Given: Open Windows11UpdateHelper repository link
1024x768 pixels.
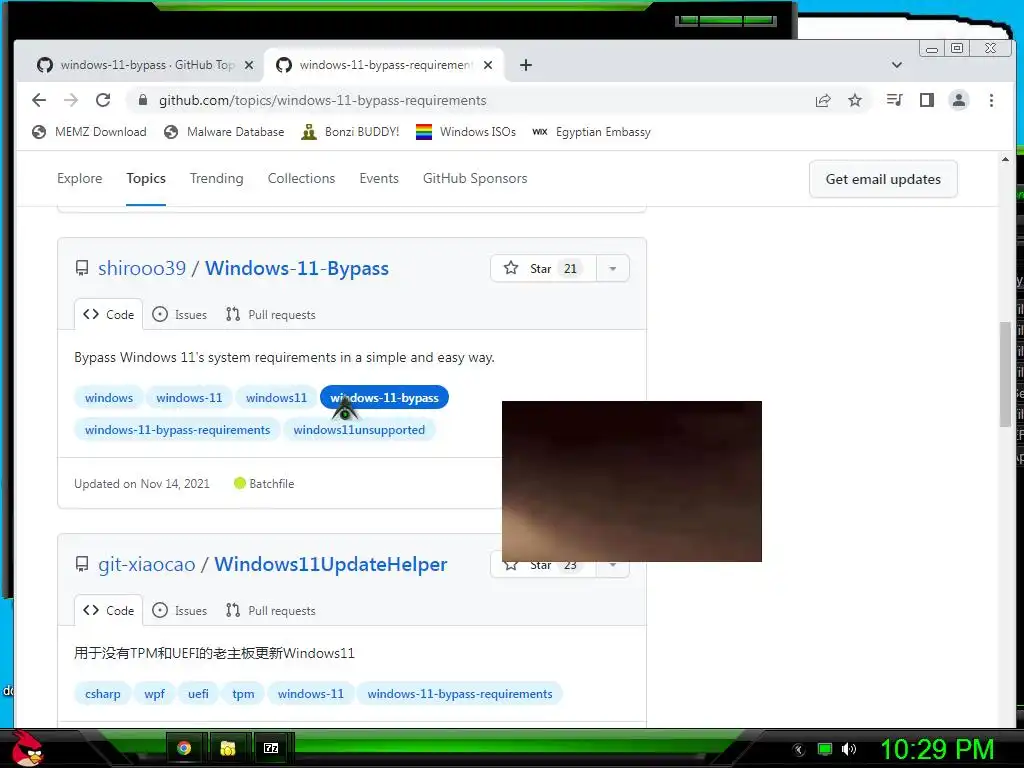Looking at the screenshot, I should click(x=330, y=564).
